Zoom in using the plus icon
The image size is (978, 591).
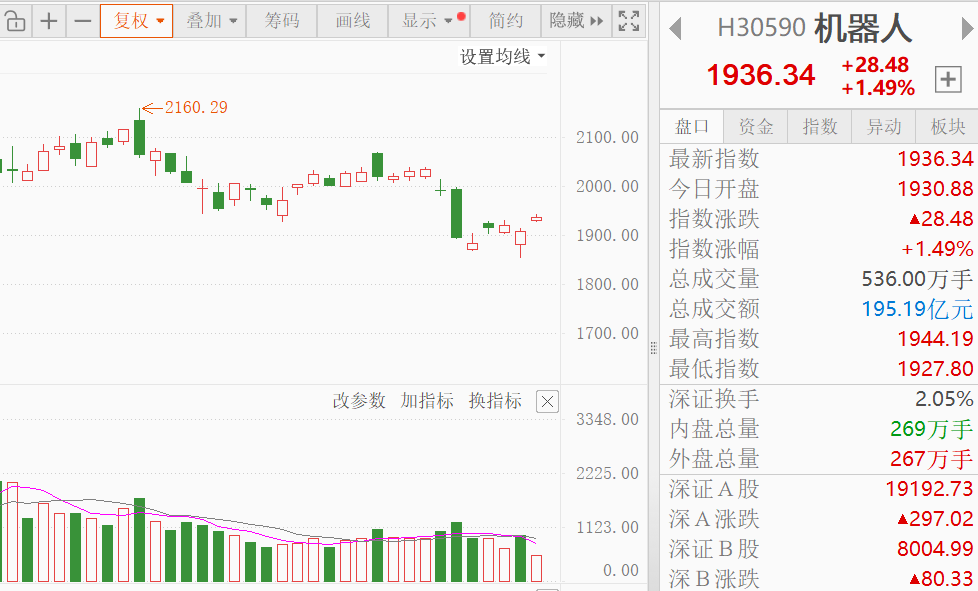48,20
